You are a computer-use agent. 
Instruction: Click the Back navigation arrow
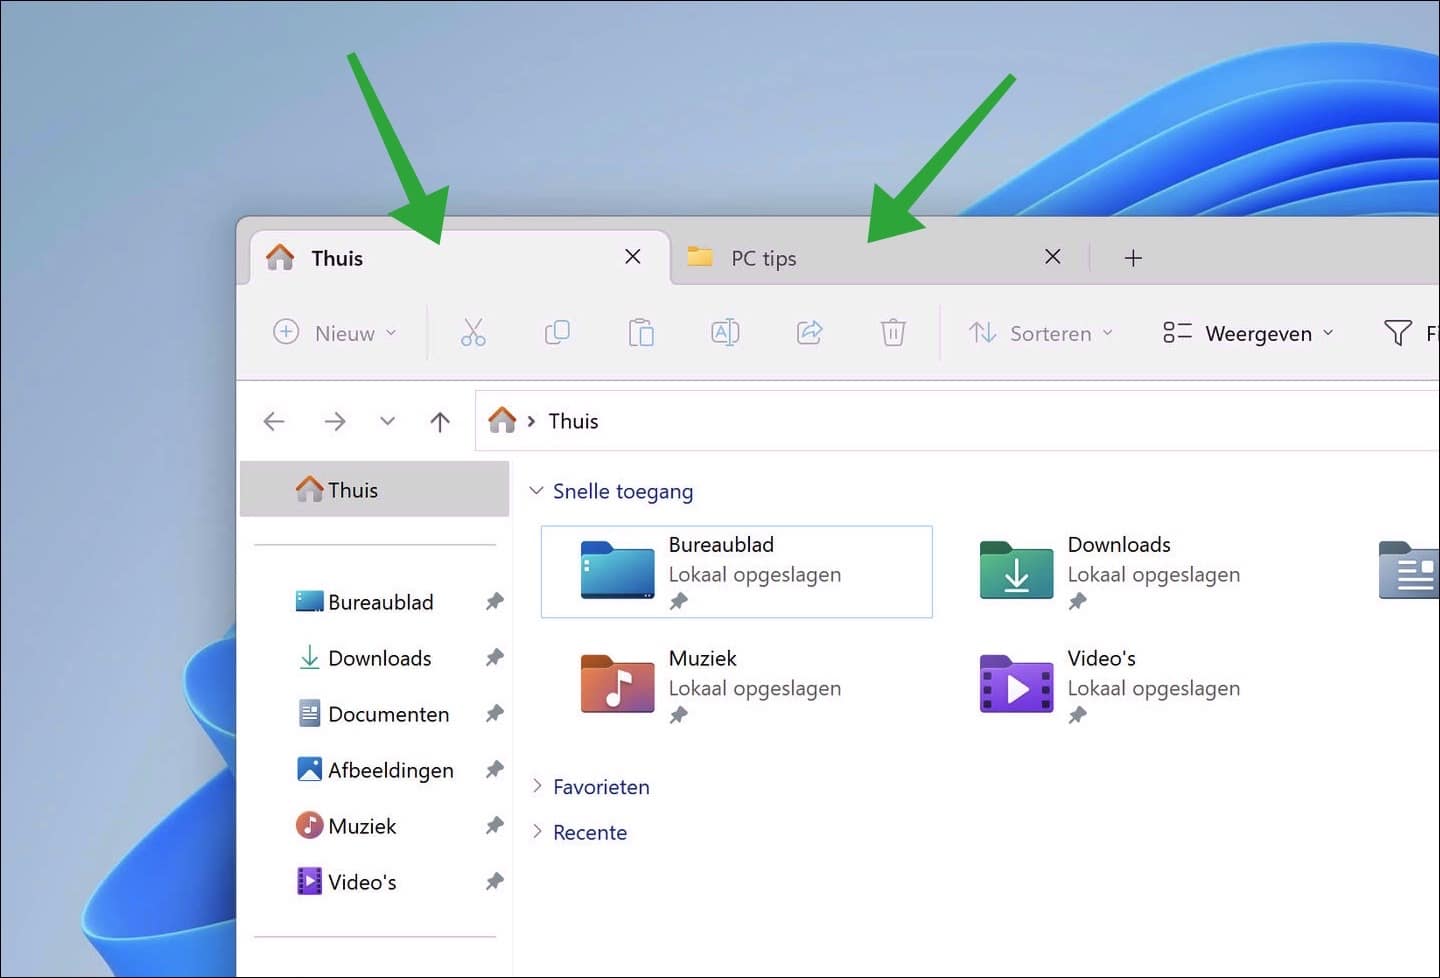[x=273, y=421]
